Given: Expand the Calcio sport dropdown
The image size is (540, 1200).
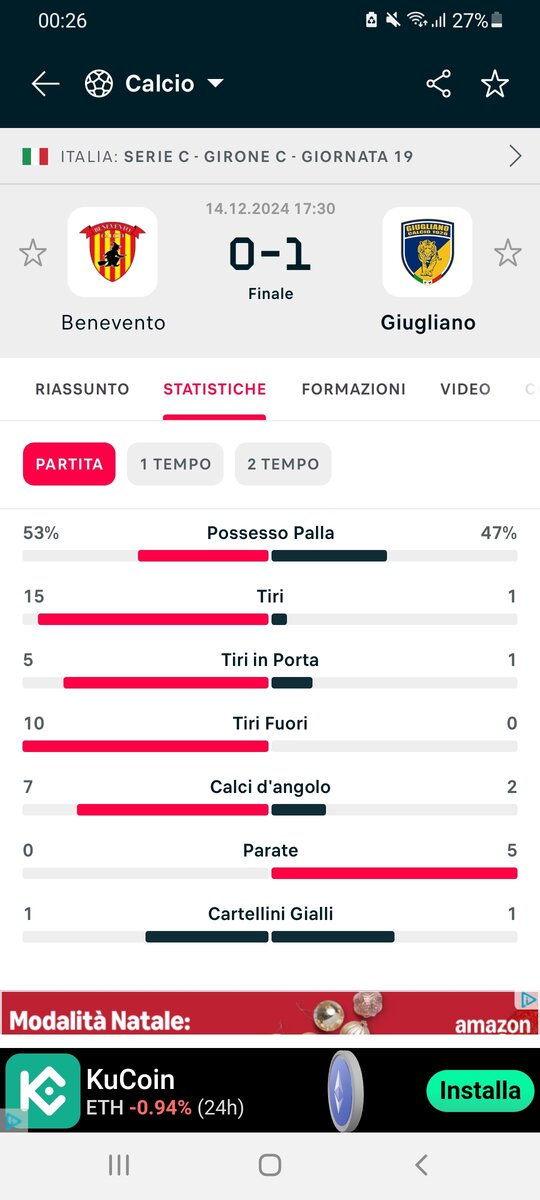Looking at the screenshot, I should (x=215, y=84).
